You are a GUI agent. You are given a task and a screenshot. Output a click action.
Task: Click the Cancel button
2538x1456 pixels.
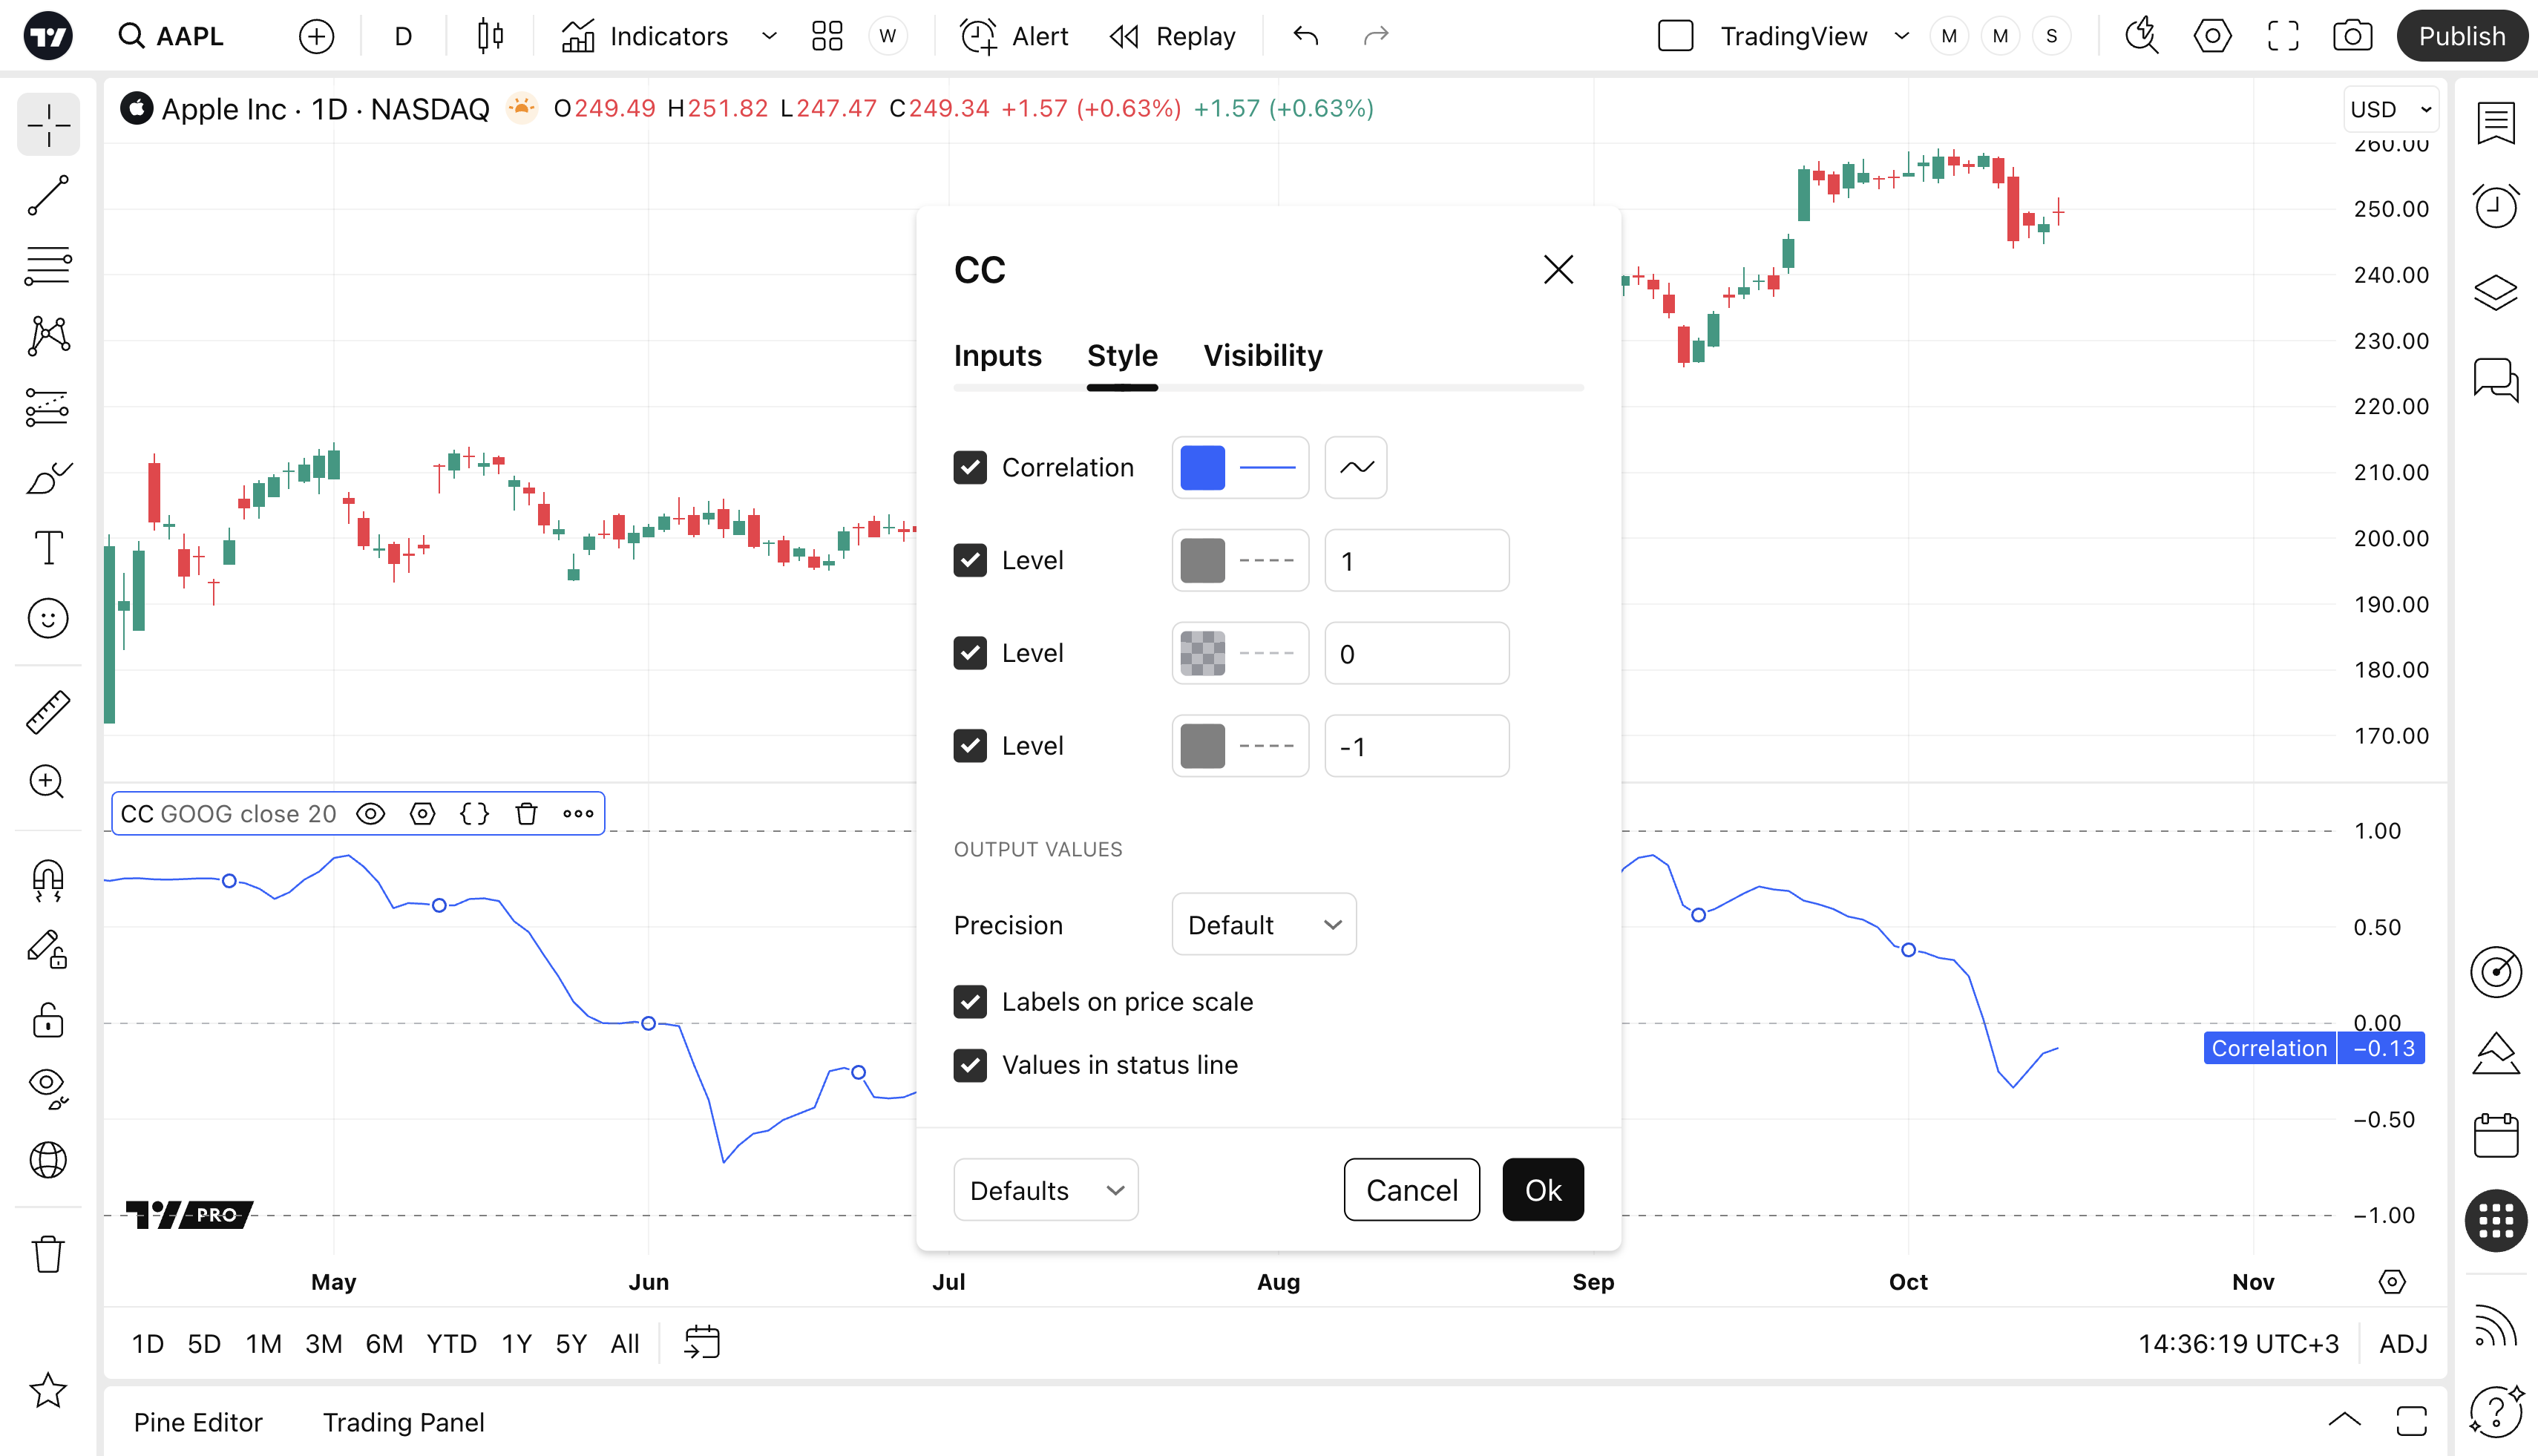coord(1411,1190)
